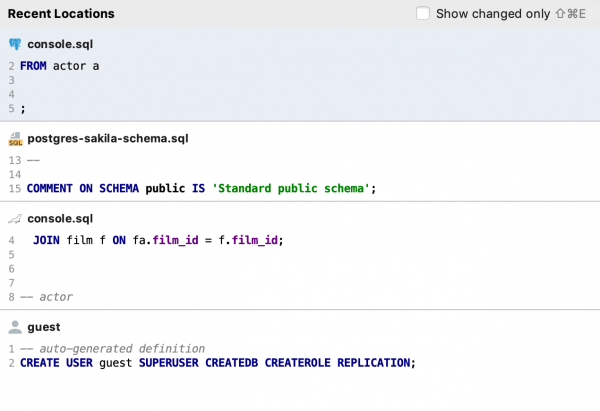Jump to the CREATE USER guest statement
This screenshot has height=411, width=600.
(216, 362)
